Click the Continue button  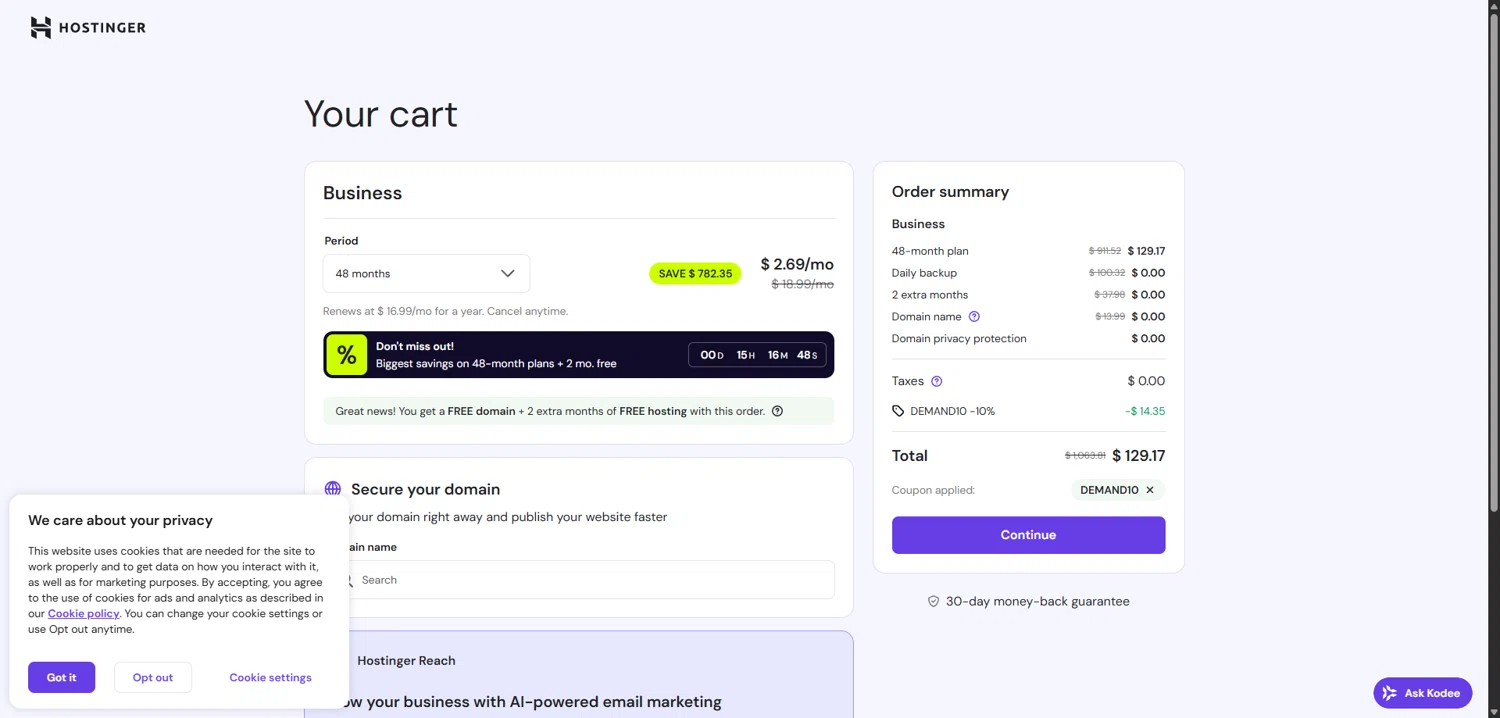point(1028,535)
